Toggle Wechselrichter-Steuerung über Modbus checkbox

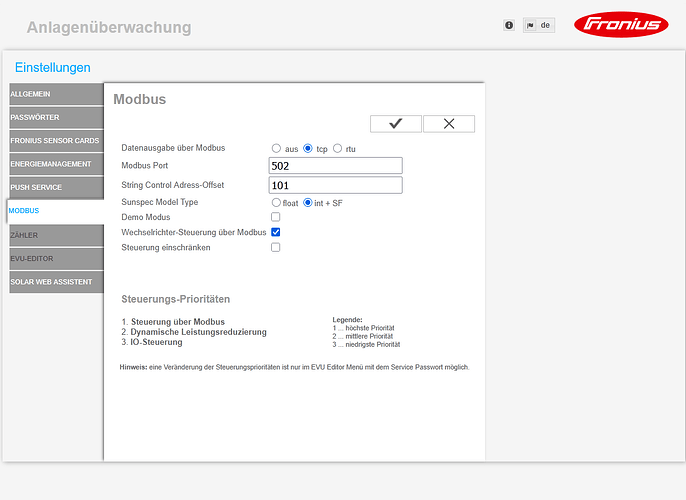pos(276,232)
